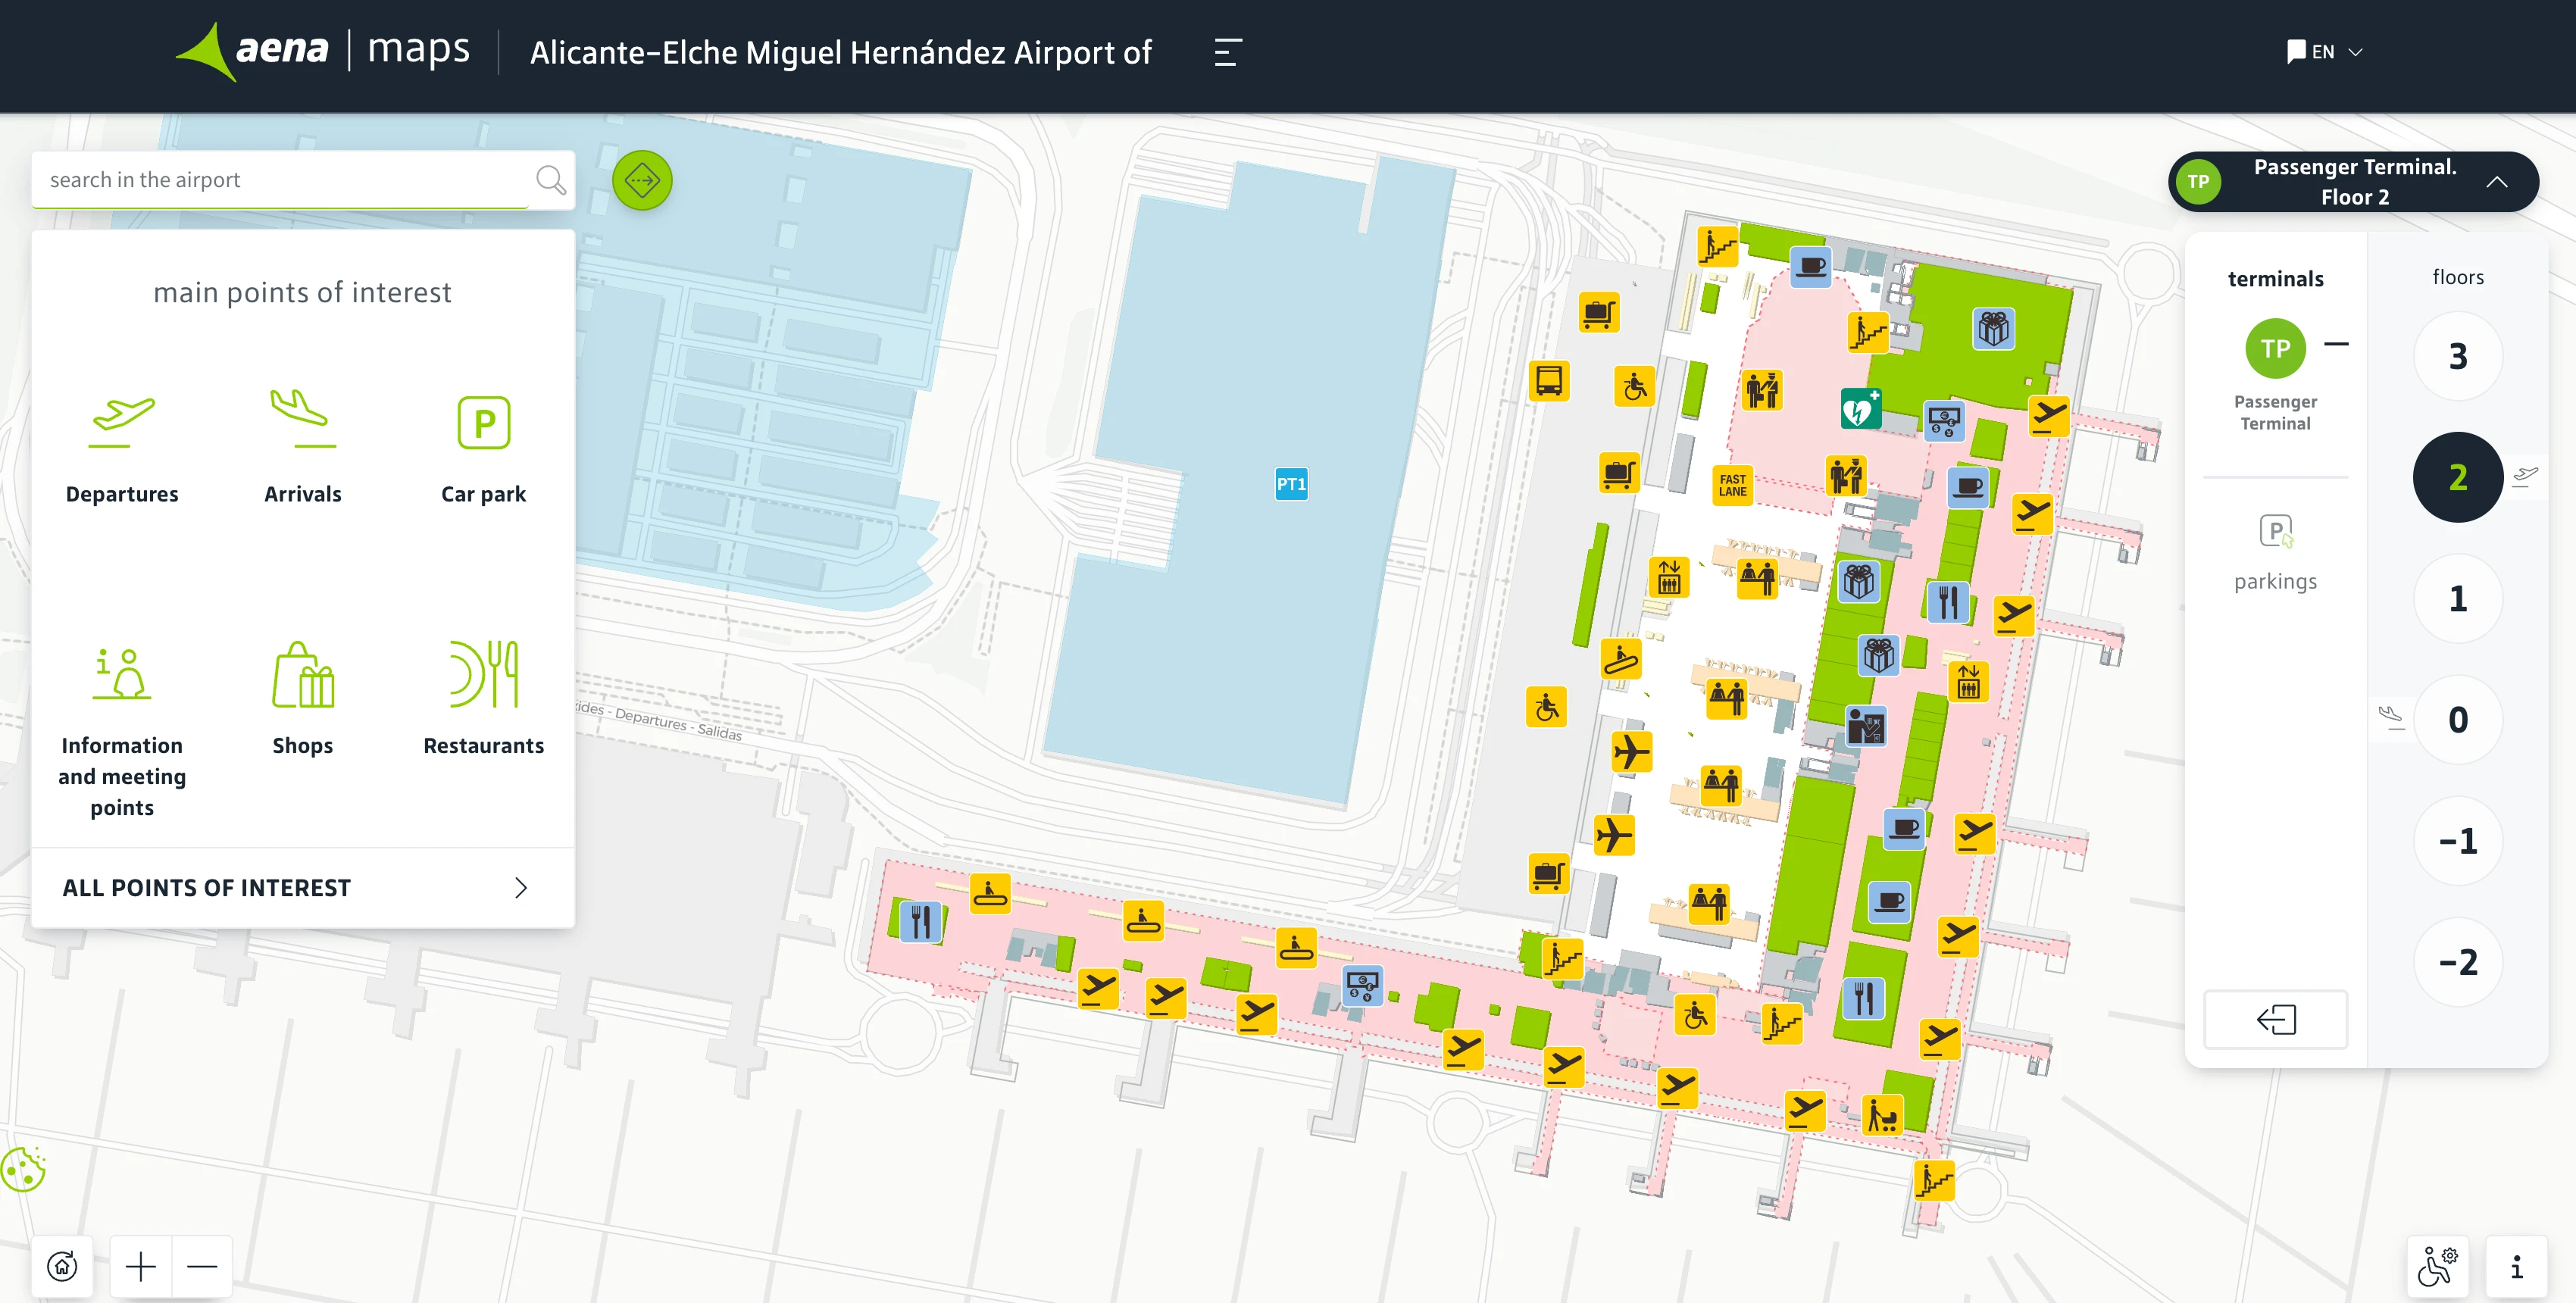This screenshot has width=2576, height=1303.
Task: Click the PT1 terminal marker on the map
Action: 1291,483
